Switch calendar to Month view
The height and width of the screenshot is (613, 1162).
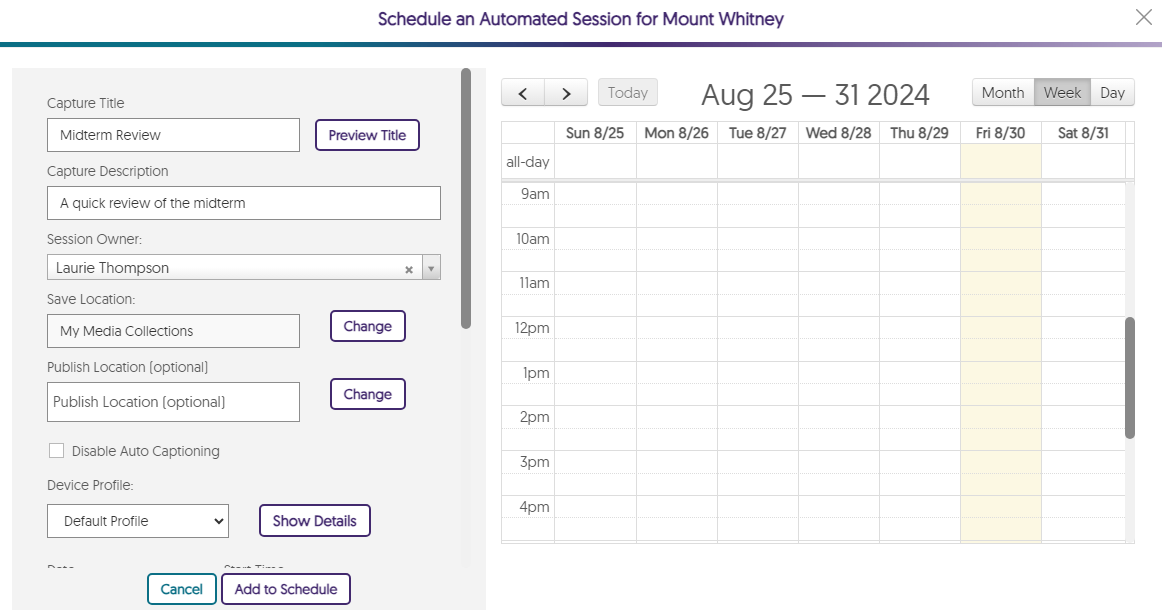(1002, 93)
